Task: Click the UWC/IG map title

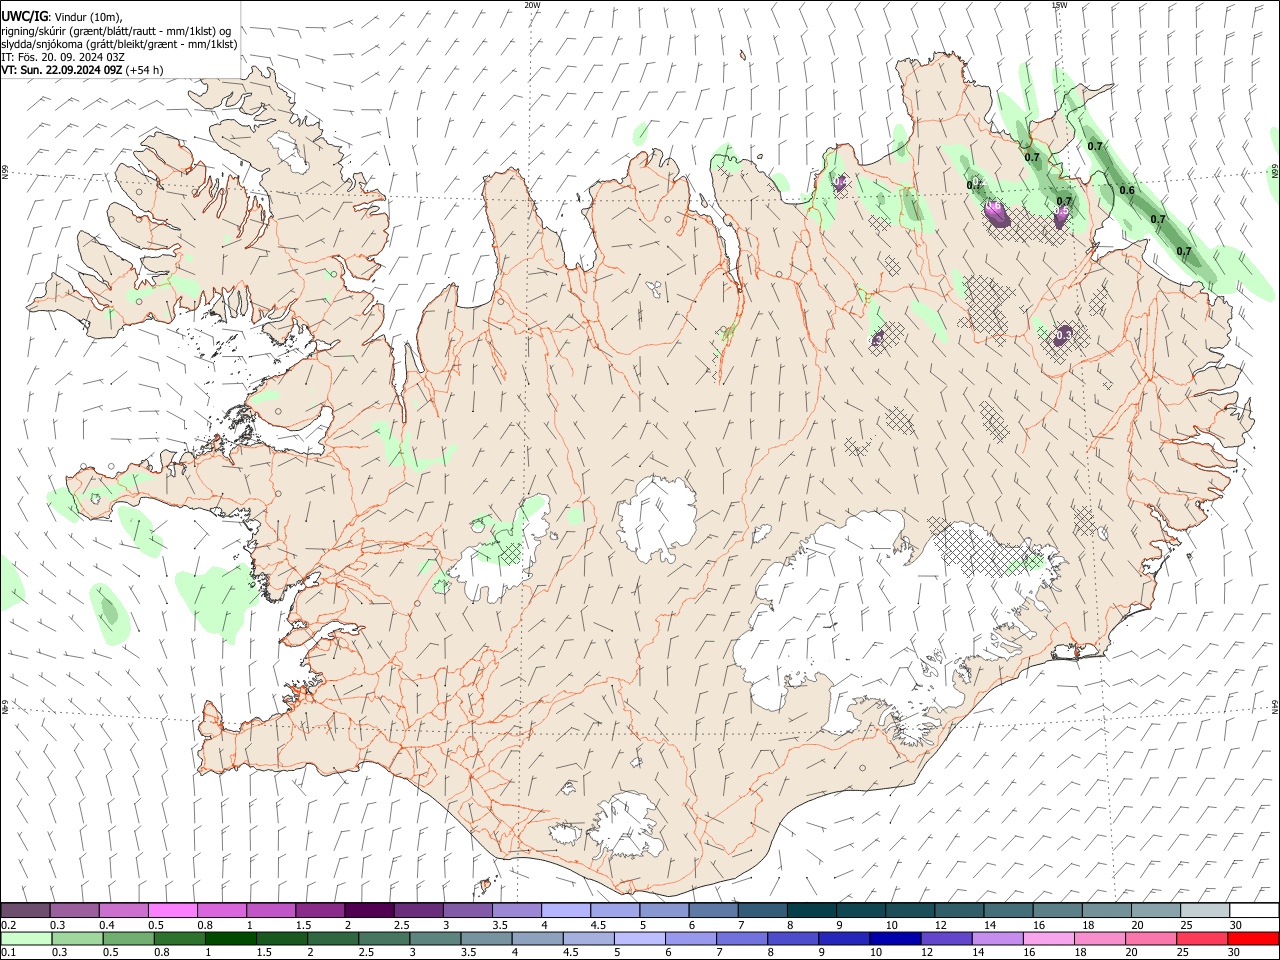Action: (x=25, y=17)
